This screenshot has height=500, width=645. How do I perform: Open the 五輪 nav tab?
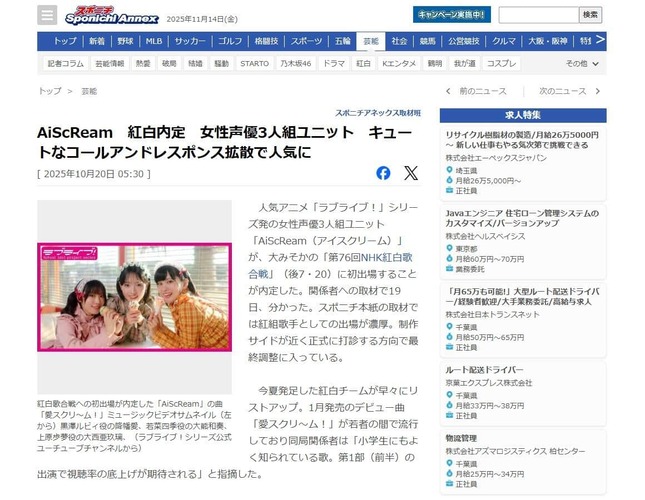click(342, 41)
